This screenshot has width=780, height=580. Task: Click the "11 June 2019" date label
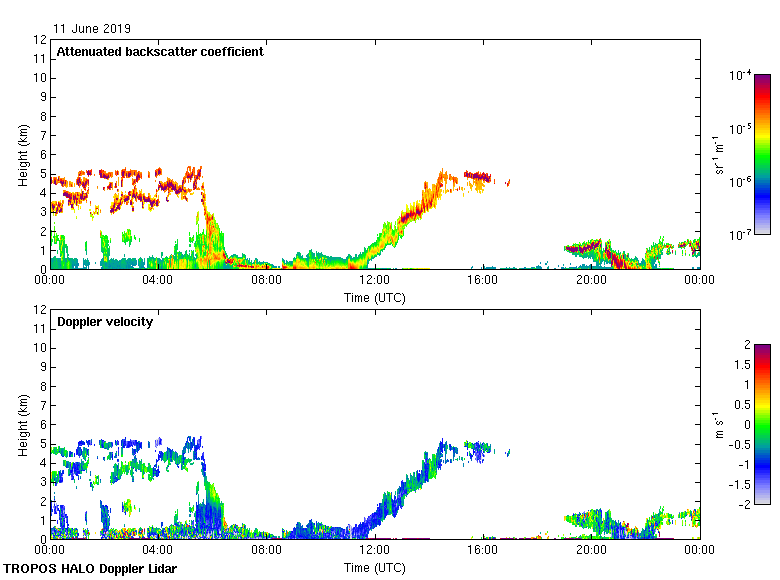(x=92, y=29)
